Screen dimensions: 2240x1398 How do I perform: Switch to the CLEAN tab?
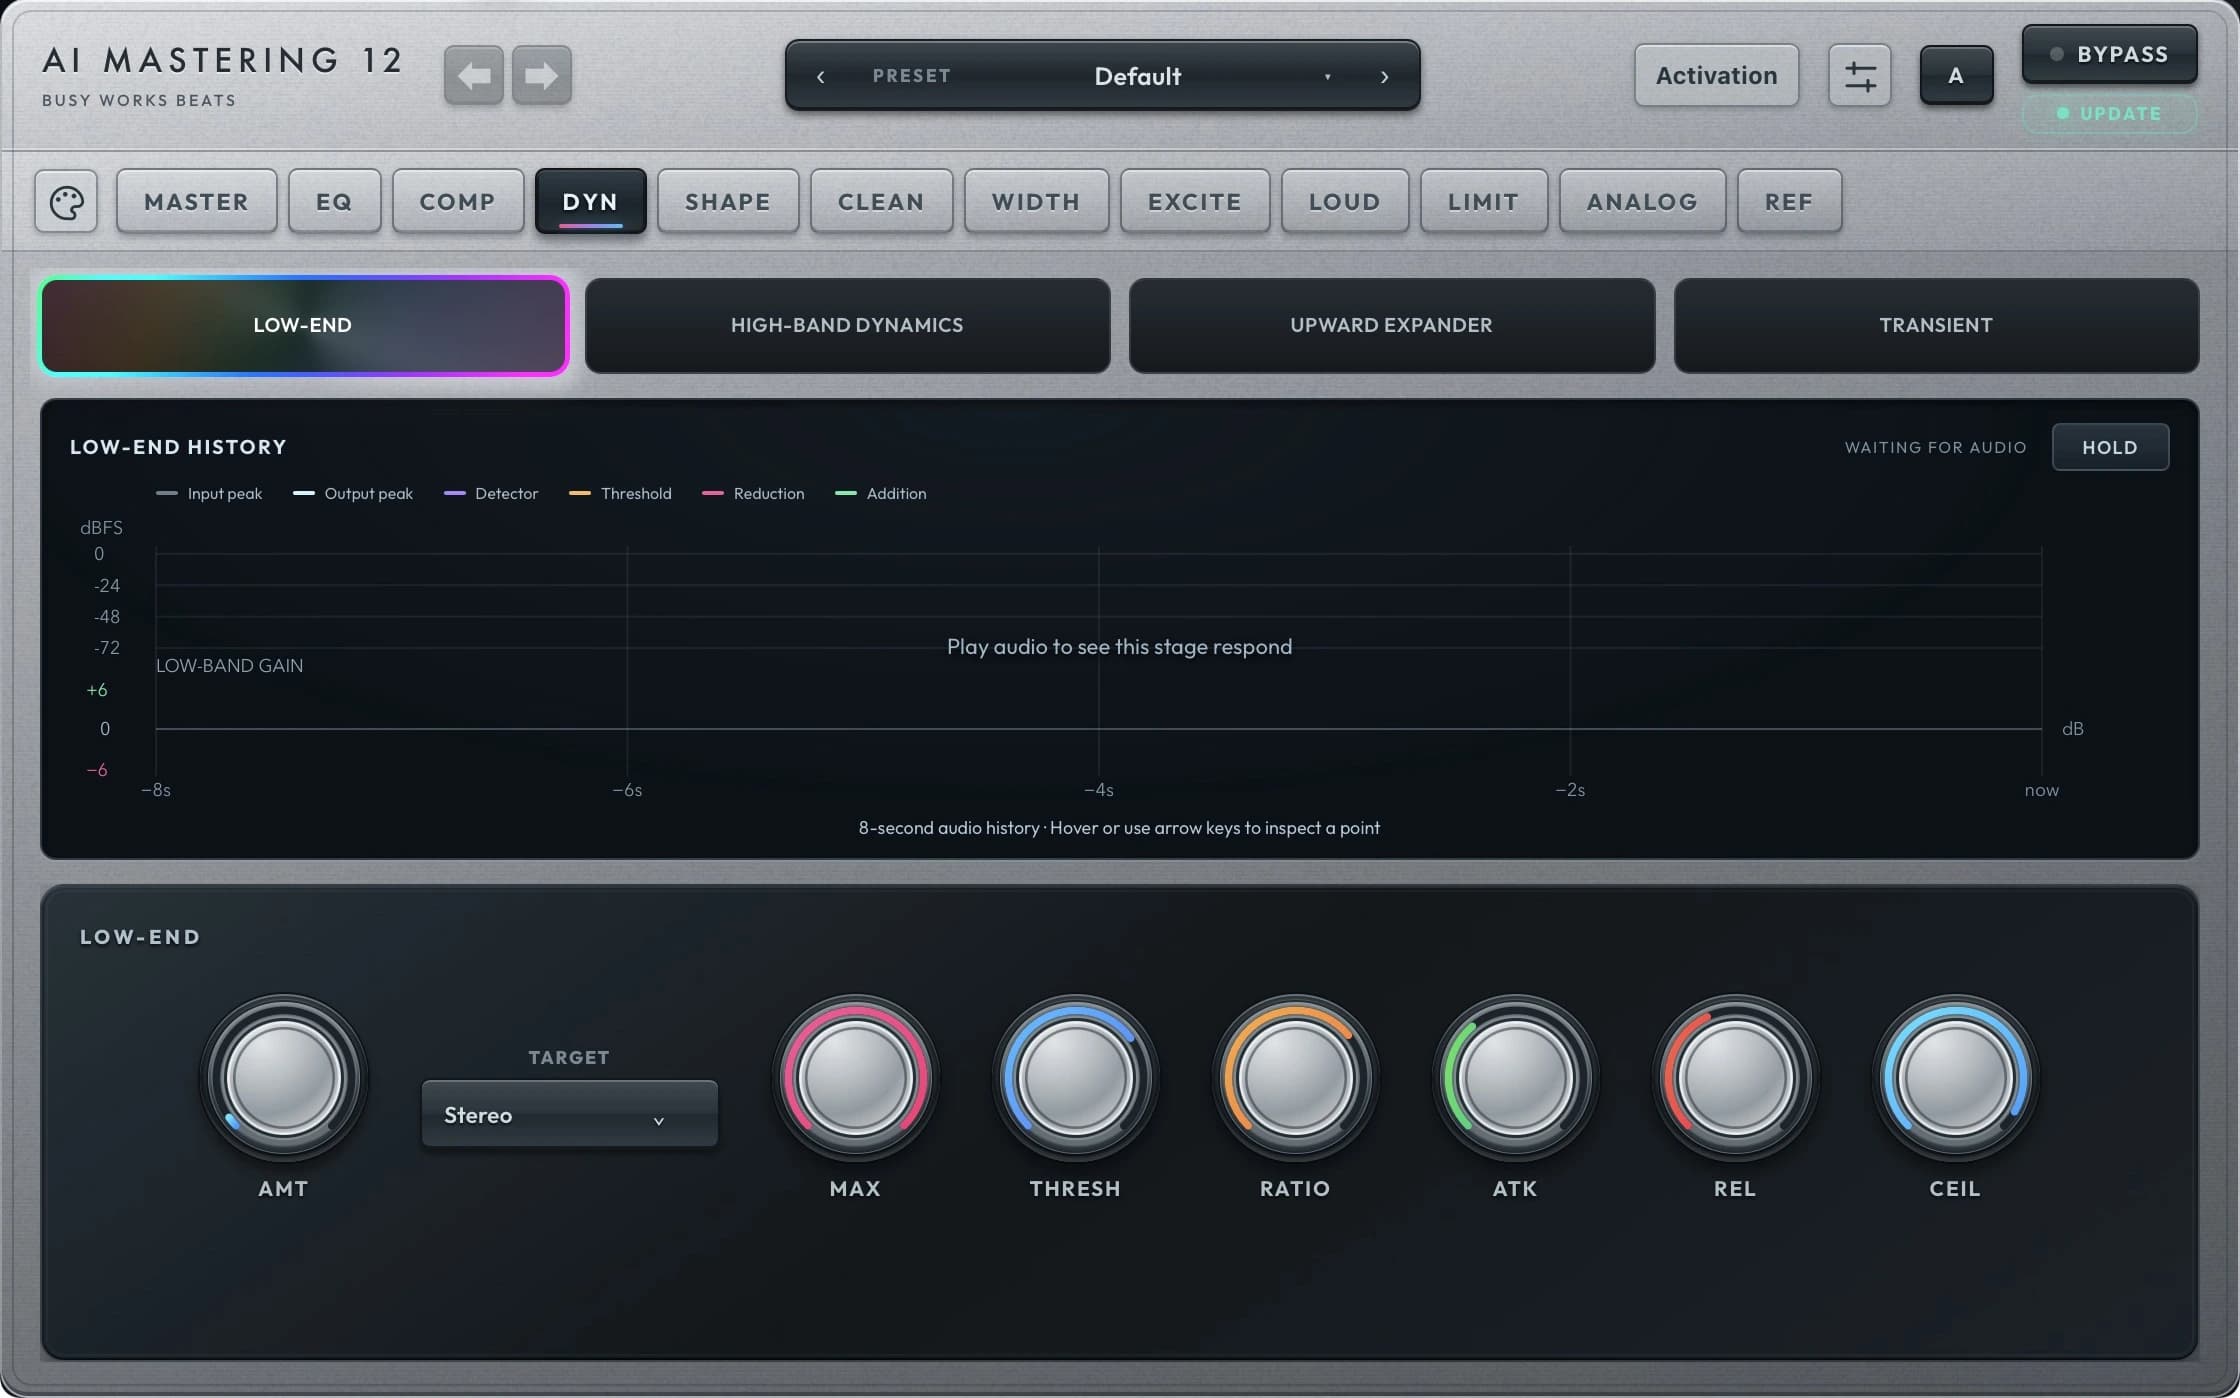click(x=880, y=202)
